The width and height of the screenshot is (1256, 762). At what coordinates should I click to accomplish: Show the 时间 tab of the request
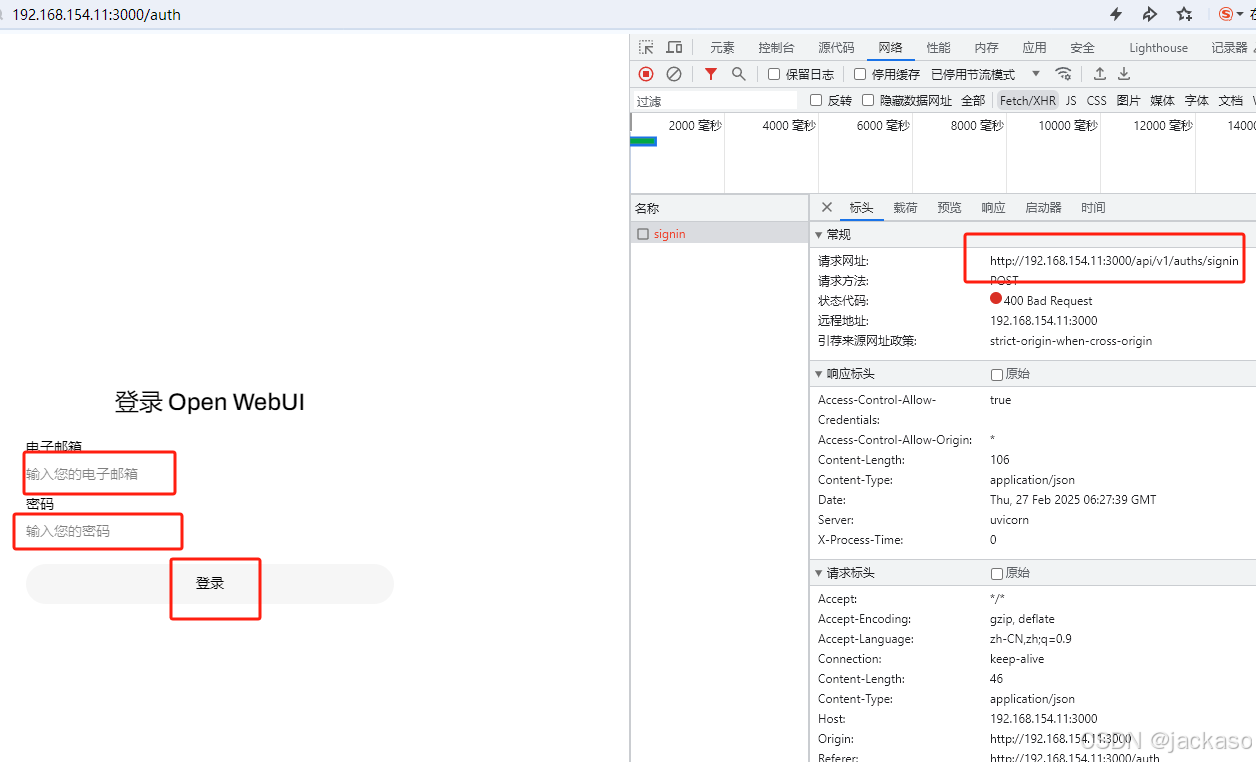pyautogui.click(x=1093, y=207)
